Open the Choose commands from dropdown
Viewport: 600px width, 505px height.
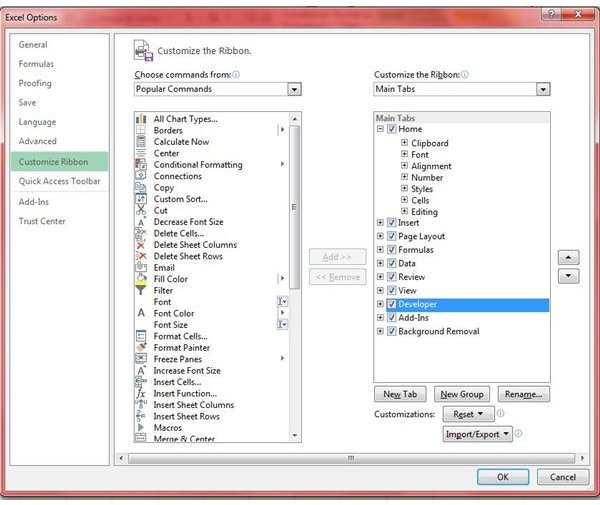[294, 89]
